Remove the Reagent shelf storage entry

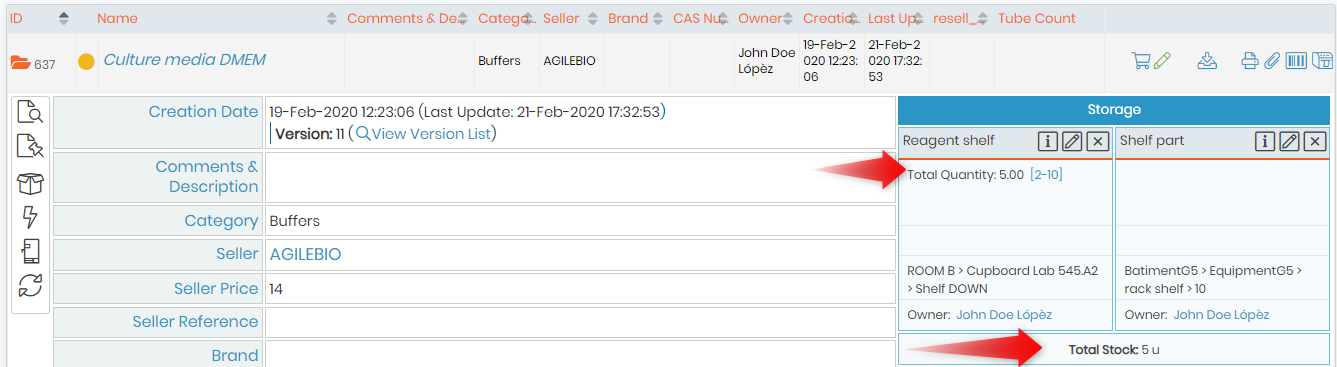[x=1097, y=141]
